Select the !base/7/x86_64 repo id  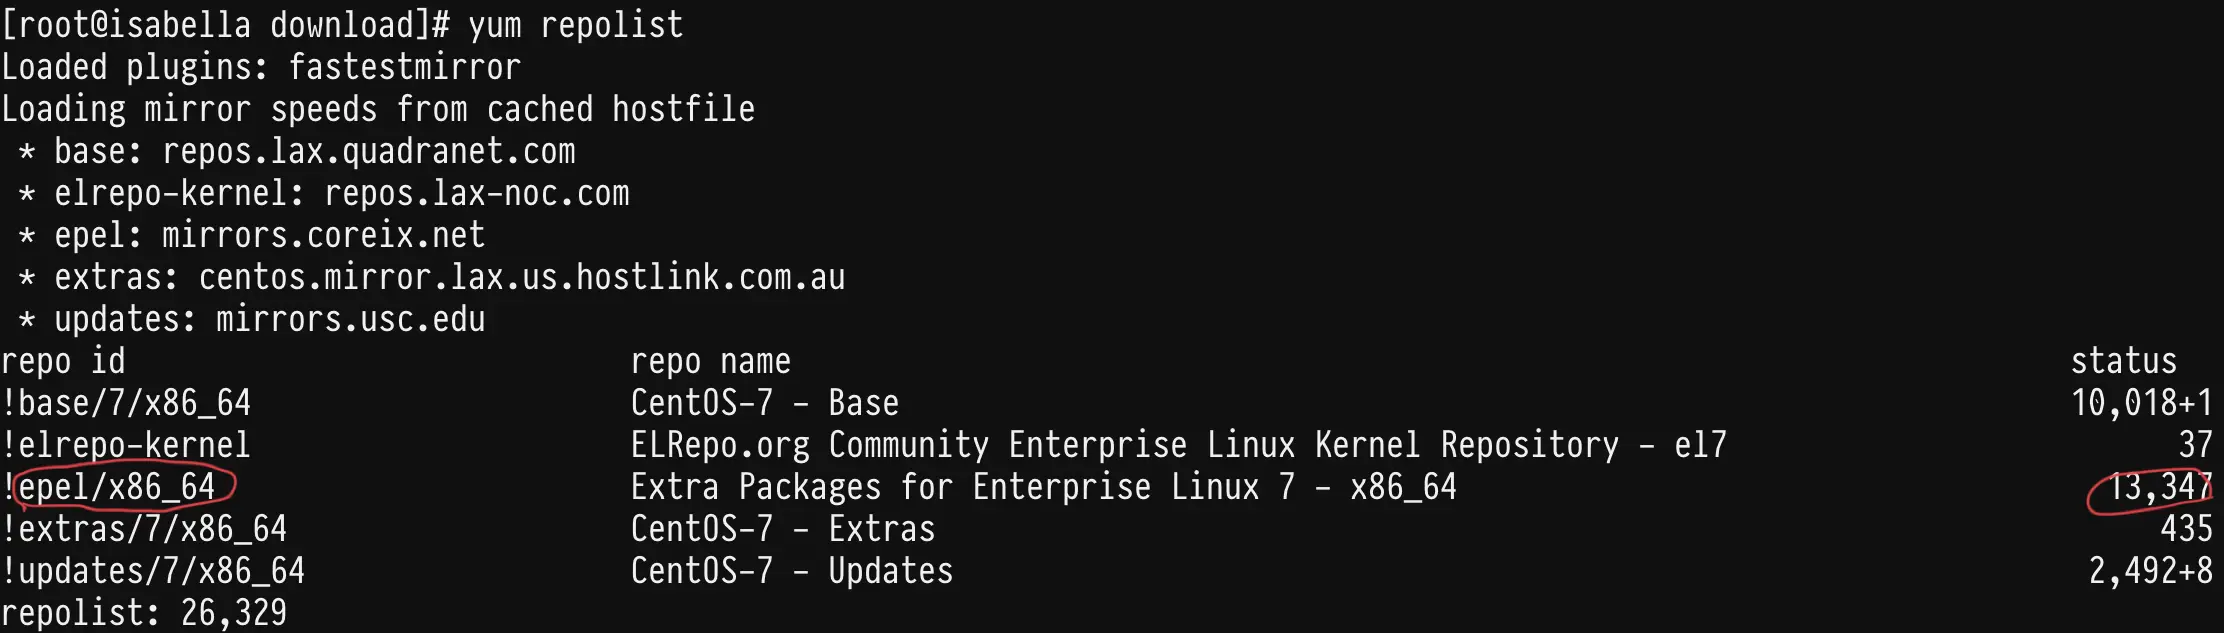(126, 403)
